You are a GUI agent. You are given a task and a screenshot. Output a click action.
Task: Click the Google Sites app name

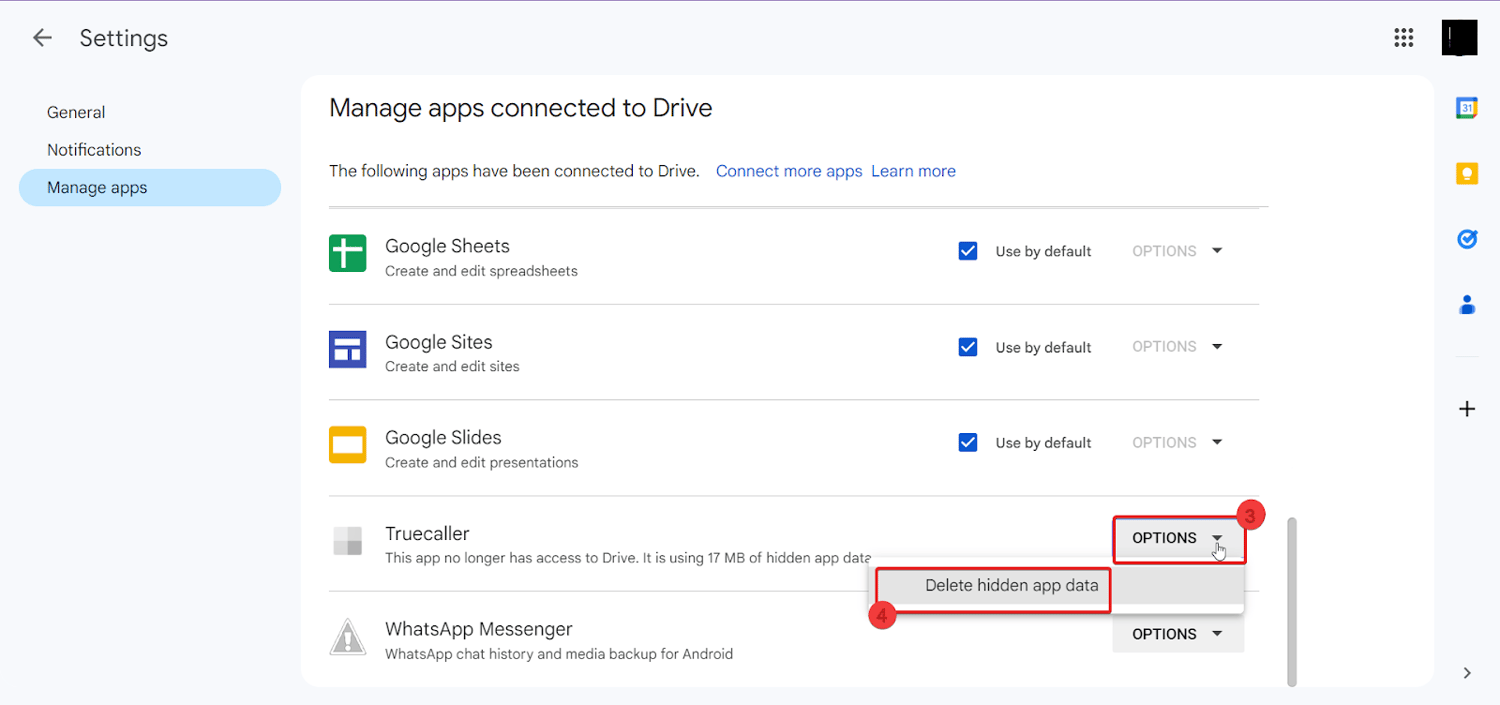pyautogui.click(x=439, y=342)
